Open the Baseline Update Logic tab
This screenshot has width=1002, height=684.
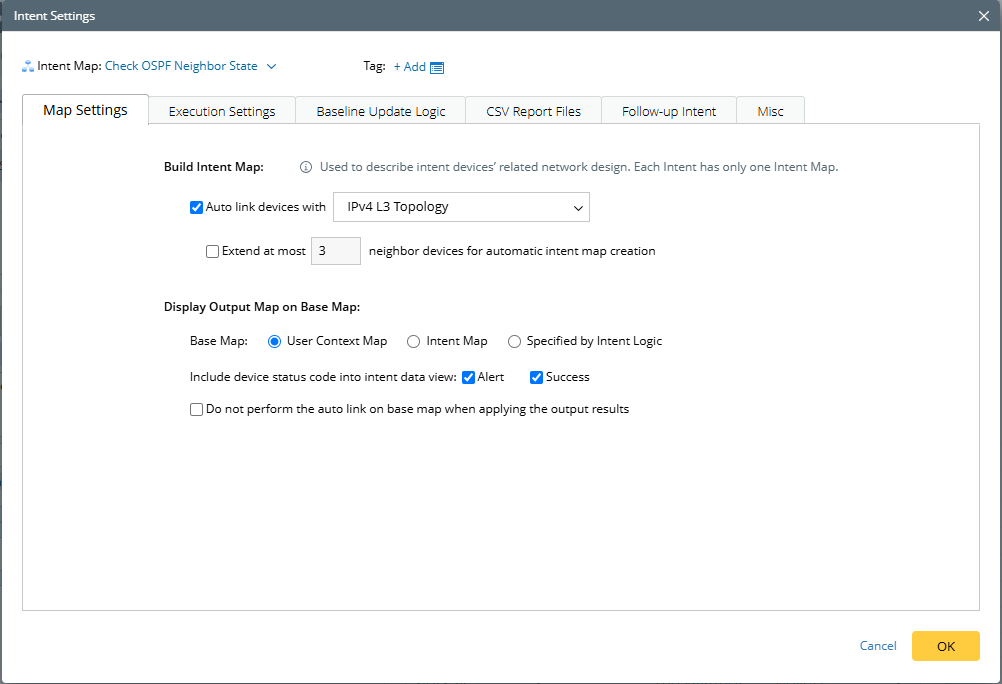[x=381, y=111]
